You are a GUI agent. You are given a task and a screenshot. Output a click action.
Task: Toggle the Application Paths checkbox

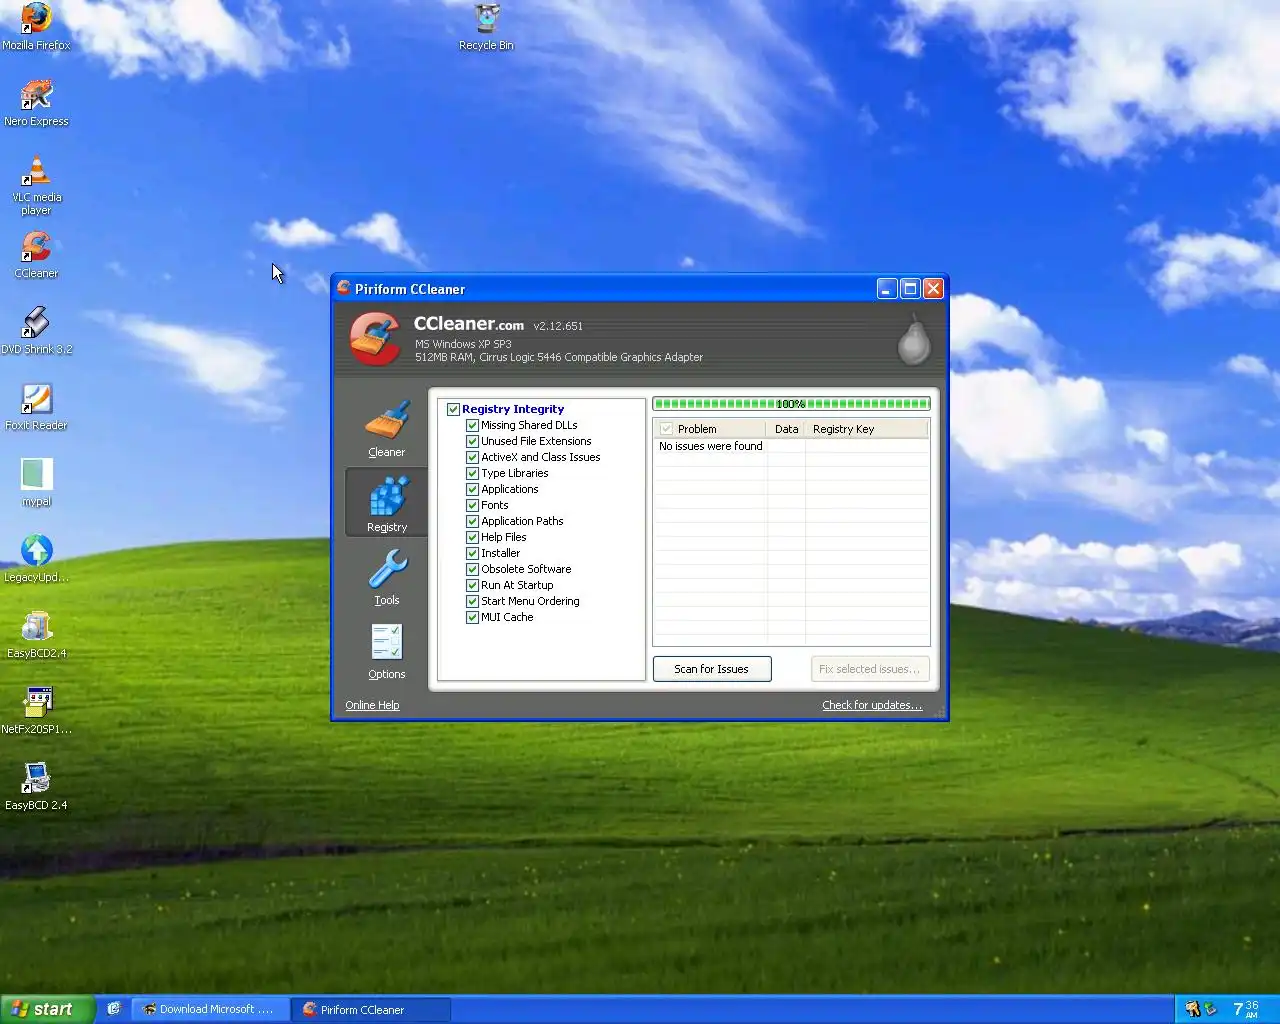[x=472, y=521]
